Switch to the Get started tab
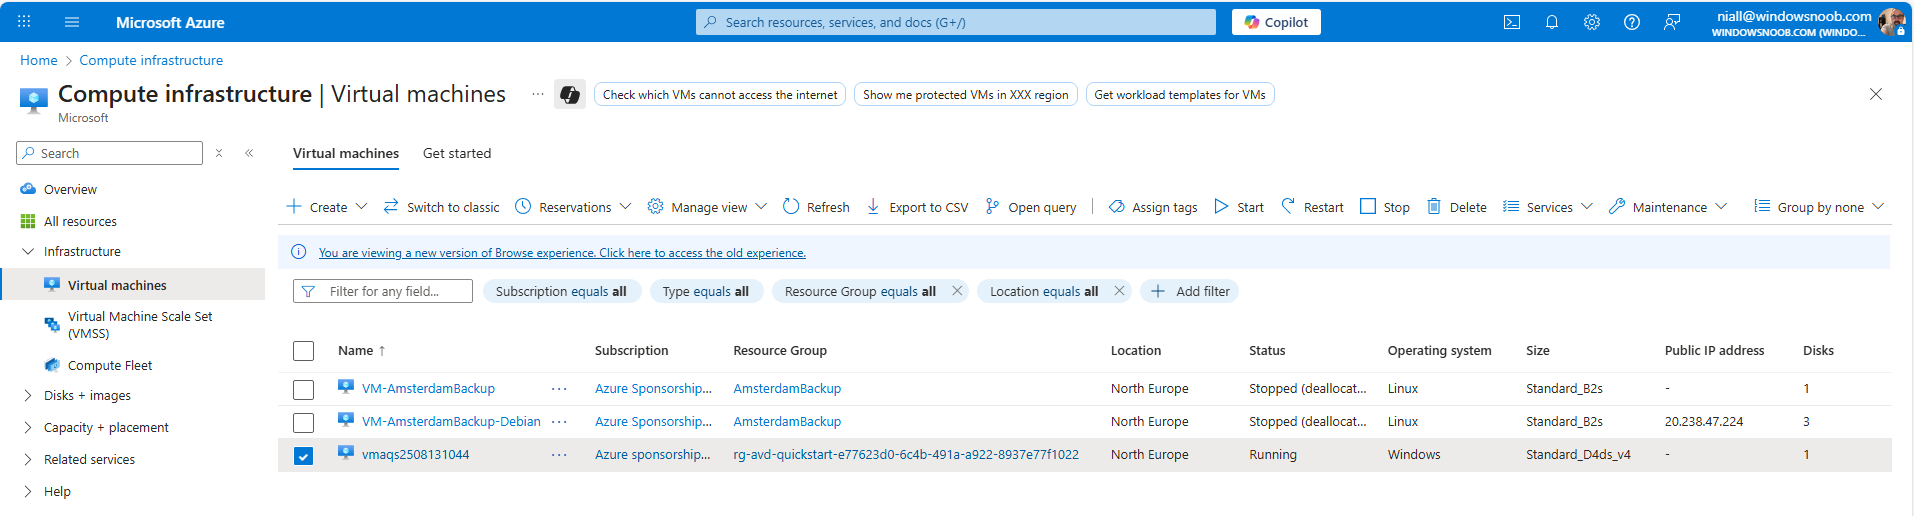The width and height of the screenshot is (1914, 516). point(457,154)
